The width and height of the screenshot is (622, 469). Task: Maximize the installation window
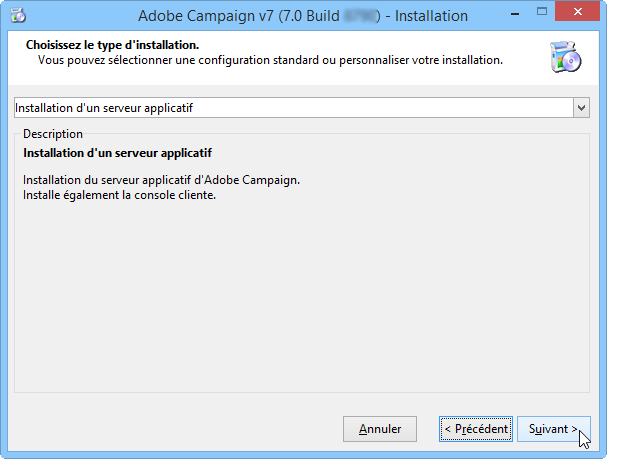(x=541, y=12)
